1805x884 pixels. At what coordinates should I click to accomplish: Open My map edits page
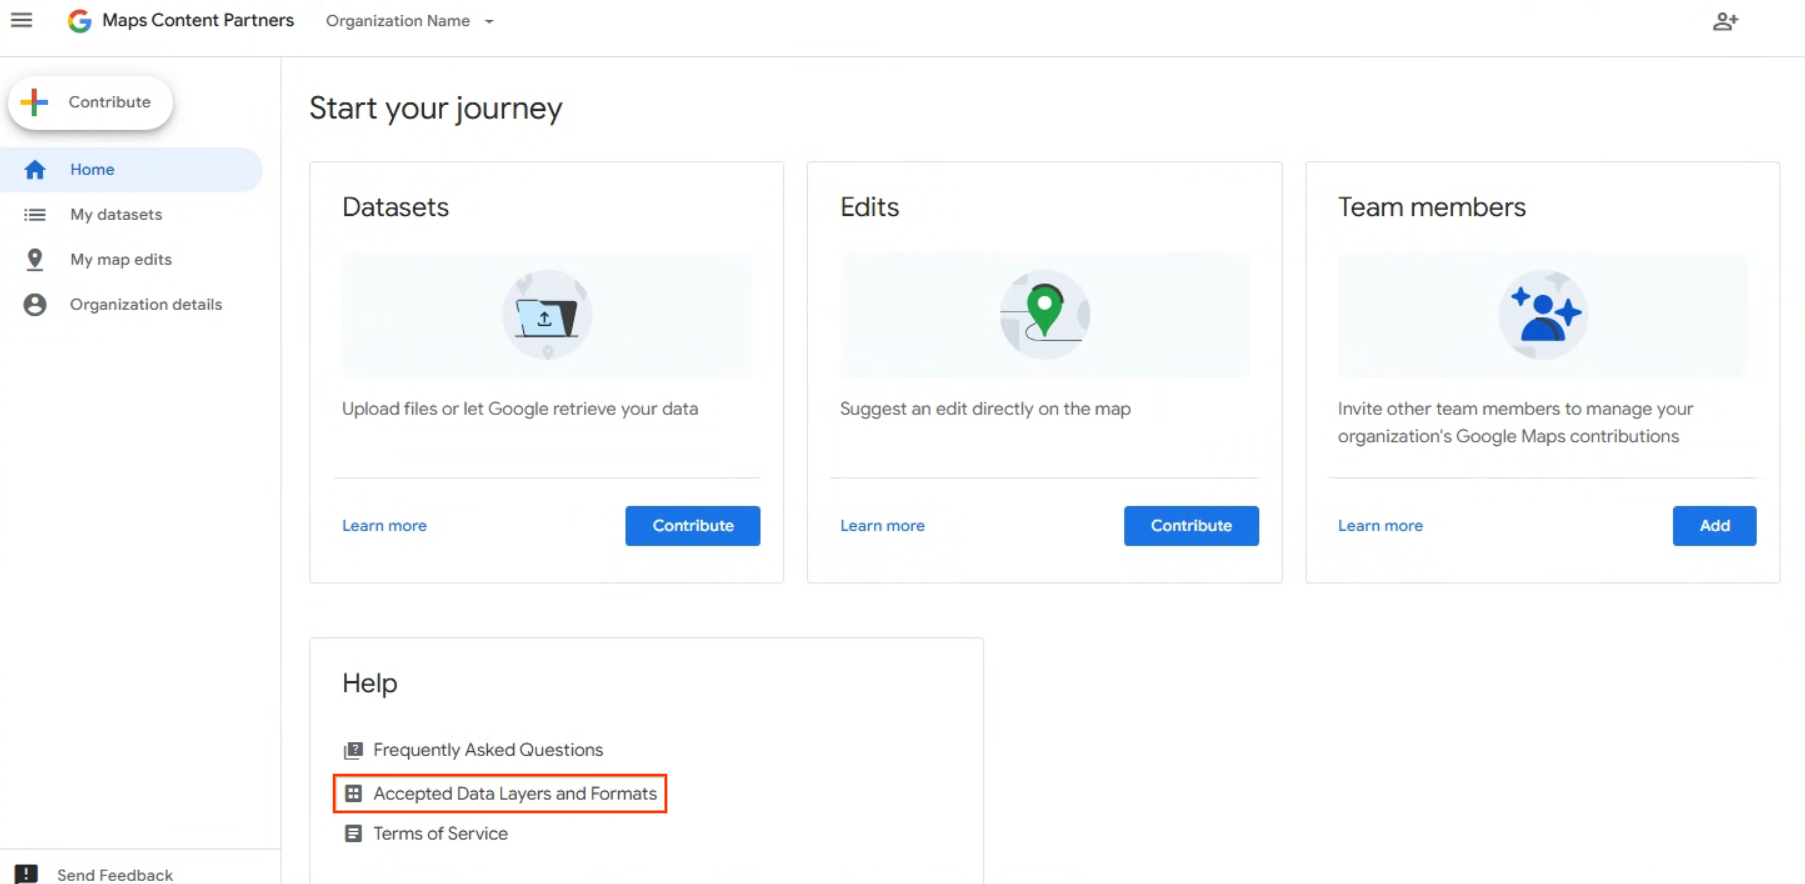121,259
